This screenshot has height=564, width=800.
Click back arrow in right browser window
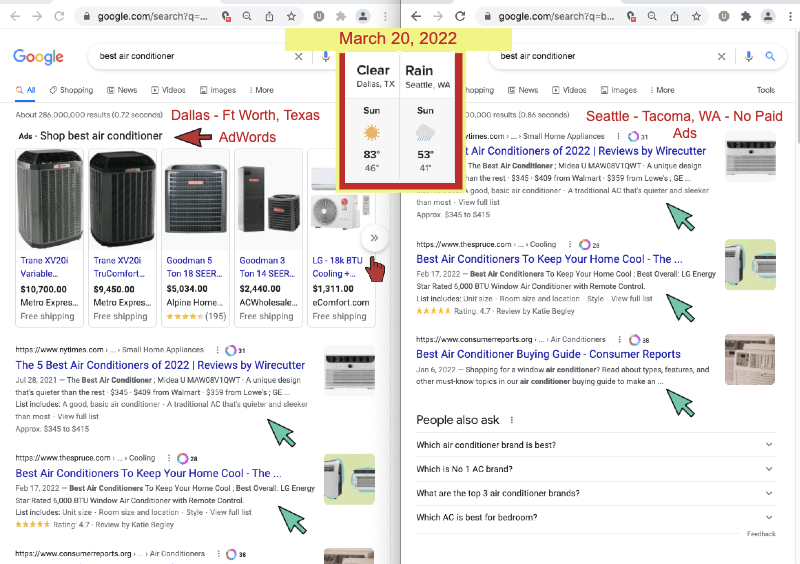tap(416, 16)
